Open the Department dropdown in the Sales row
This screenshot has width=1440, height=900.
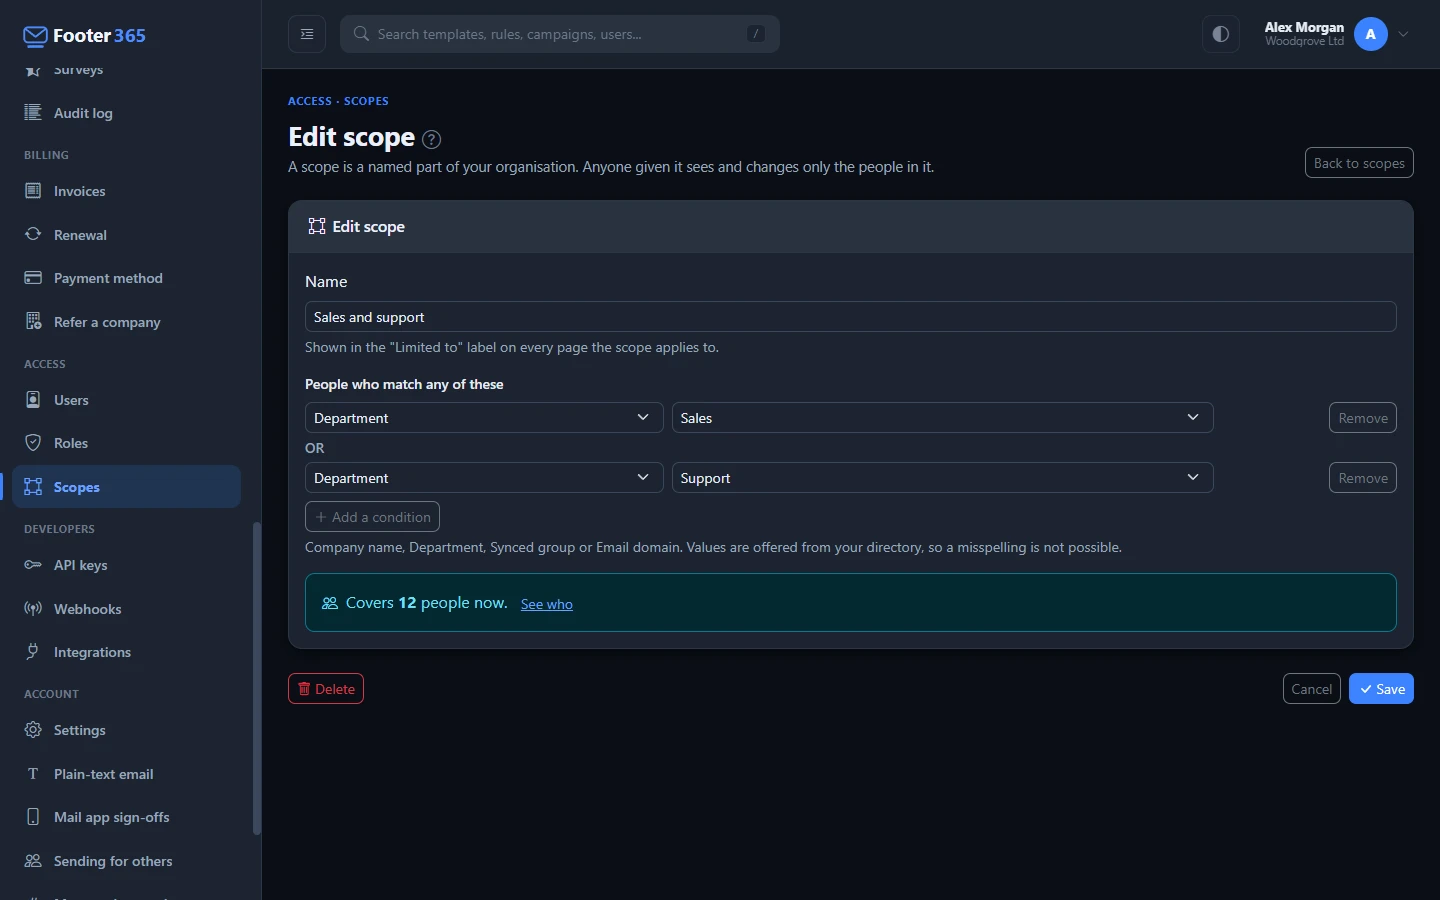tap(484, 418)
